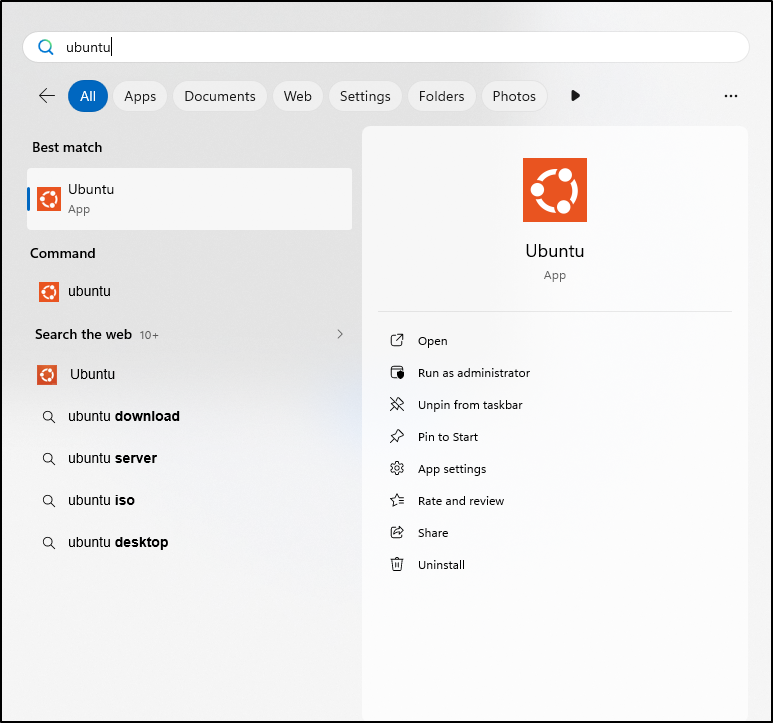773x723 pixels.
Task: Click the Rate and review star icon
Action: point(397,500)
